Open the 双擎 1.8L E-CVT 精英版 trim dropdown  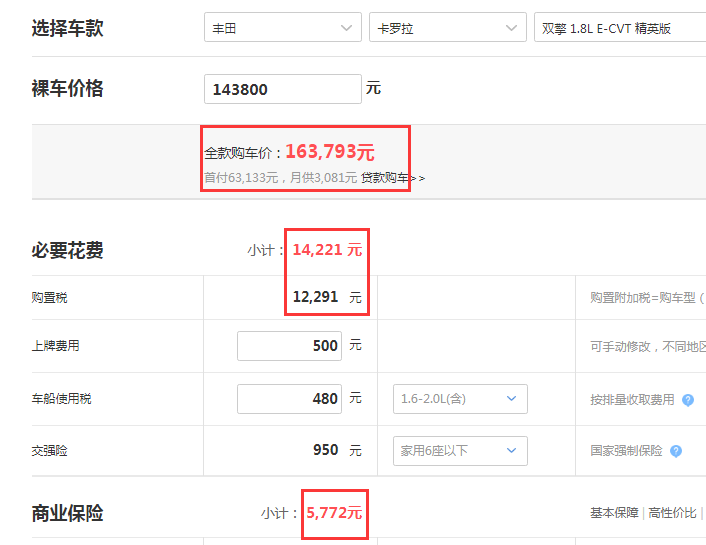tap(620, 27)
